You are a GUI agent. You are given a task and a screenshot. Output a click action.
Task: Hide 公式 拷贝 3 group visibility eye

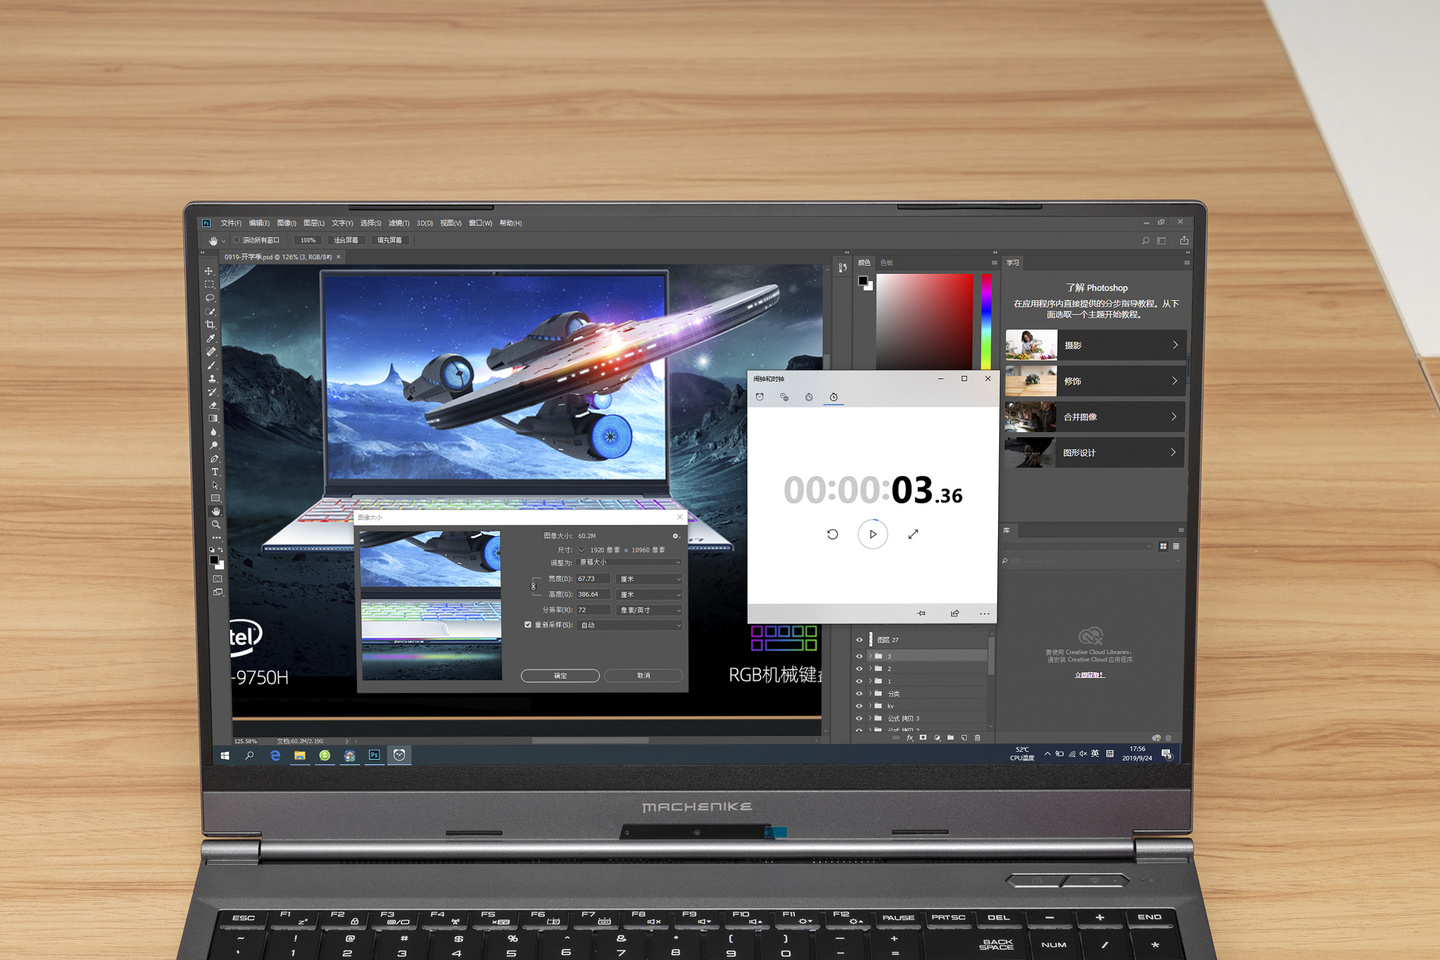coord(859,718)
